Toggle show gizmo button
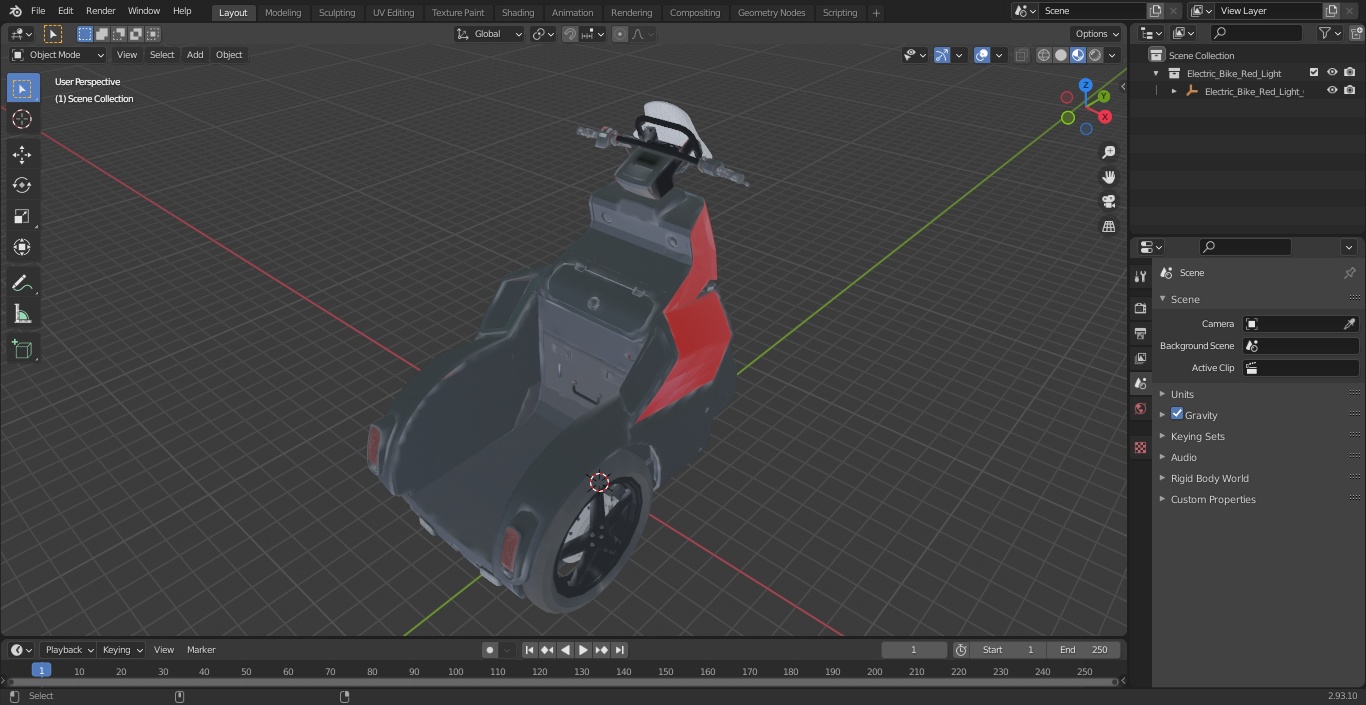Viewport: 1366px width, 705px height. point(942,55)
